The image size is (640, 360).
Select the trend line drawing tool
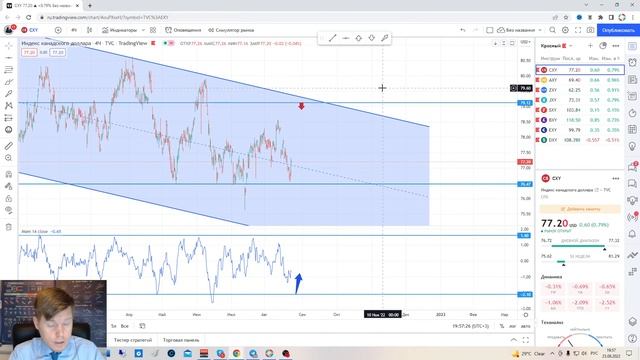[x=9, y=58]
